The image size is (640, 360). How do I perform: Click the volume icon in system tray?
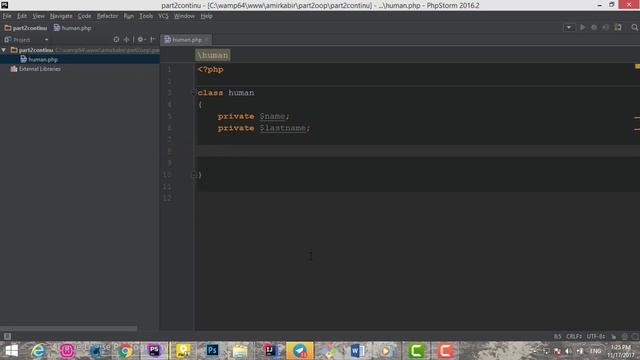568,351
